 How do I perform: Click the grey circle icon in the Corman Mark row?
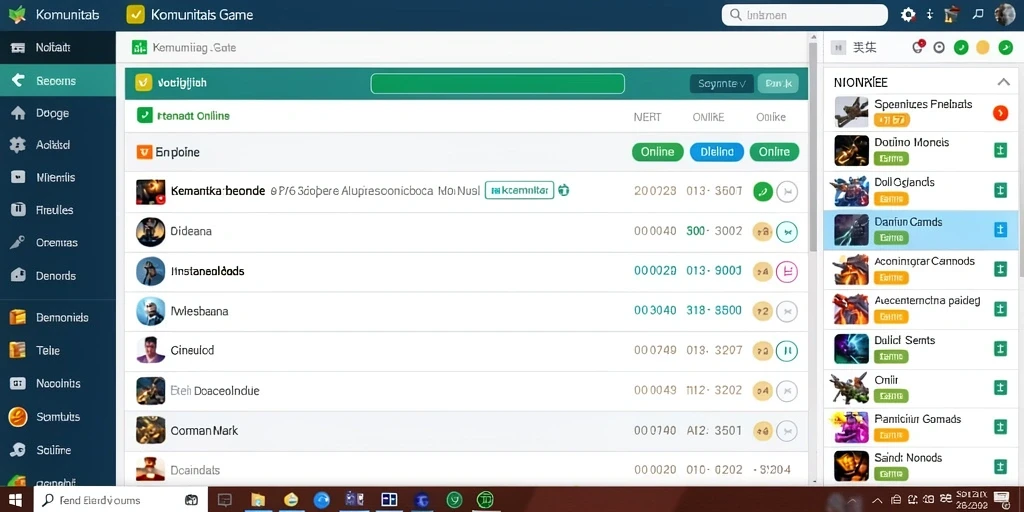(787, 431)
